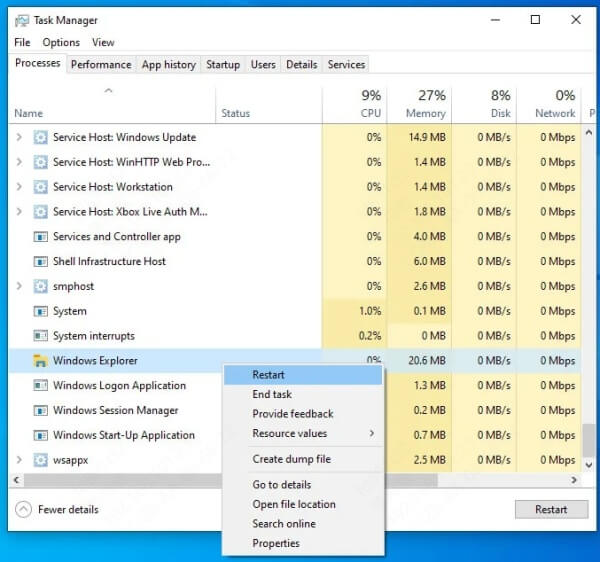600x562 pixels.
Task: Click the wsappx gear icon
Action: (x=41, y=460)
